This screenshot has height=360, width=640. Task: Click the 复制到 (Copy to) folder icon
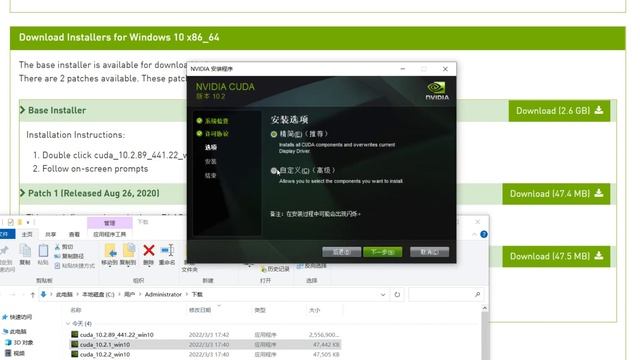click(129, 251)
